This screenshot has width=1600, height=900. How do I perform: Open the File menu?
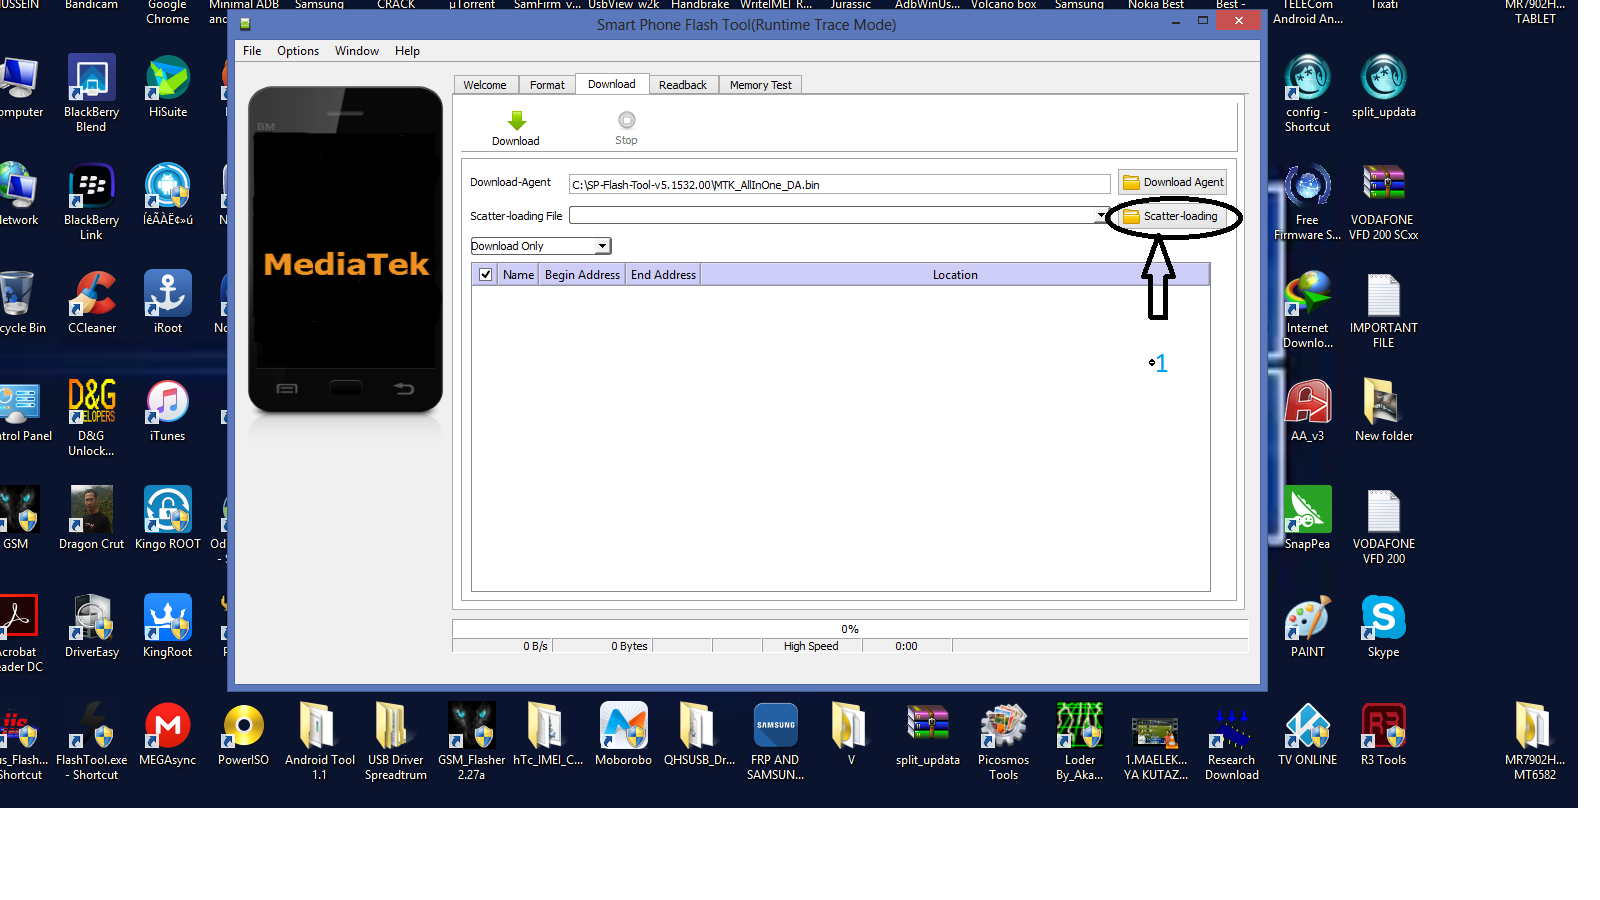point(252,51)
